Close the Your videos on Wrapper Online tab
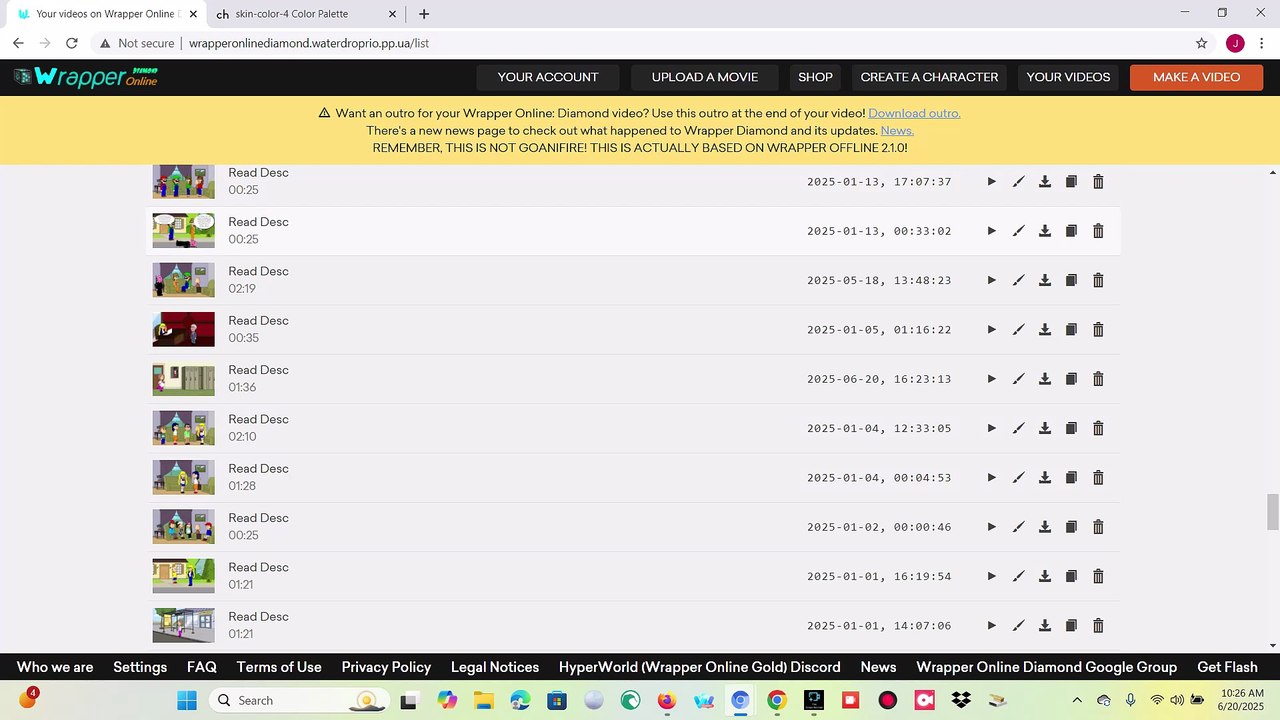 (193, 14)
